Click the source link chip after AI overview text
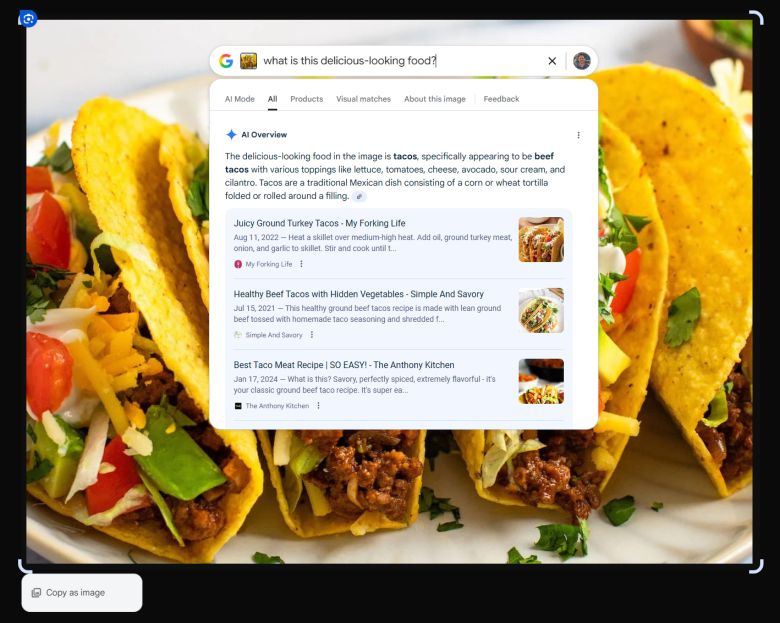The width and height of the screenshot is (780, 623). (359, 197)
